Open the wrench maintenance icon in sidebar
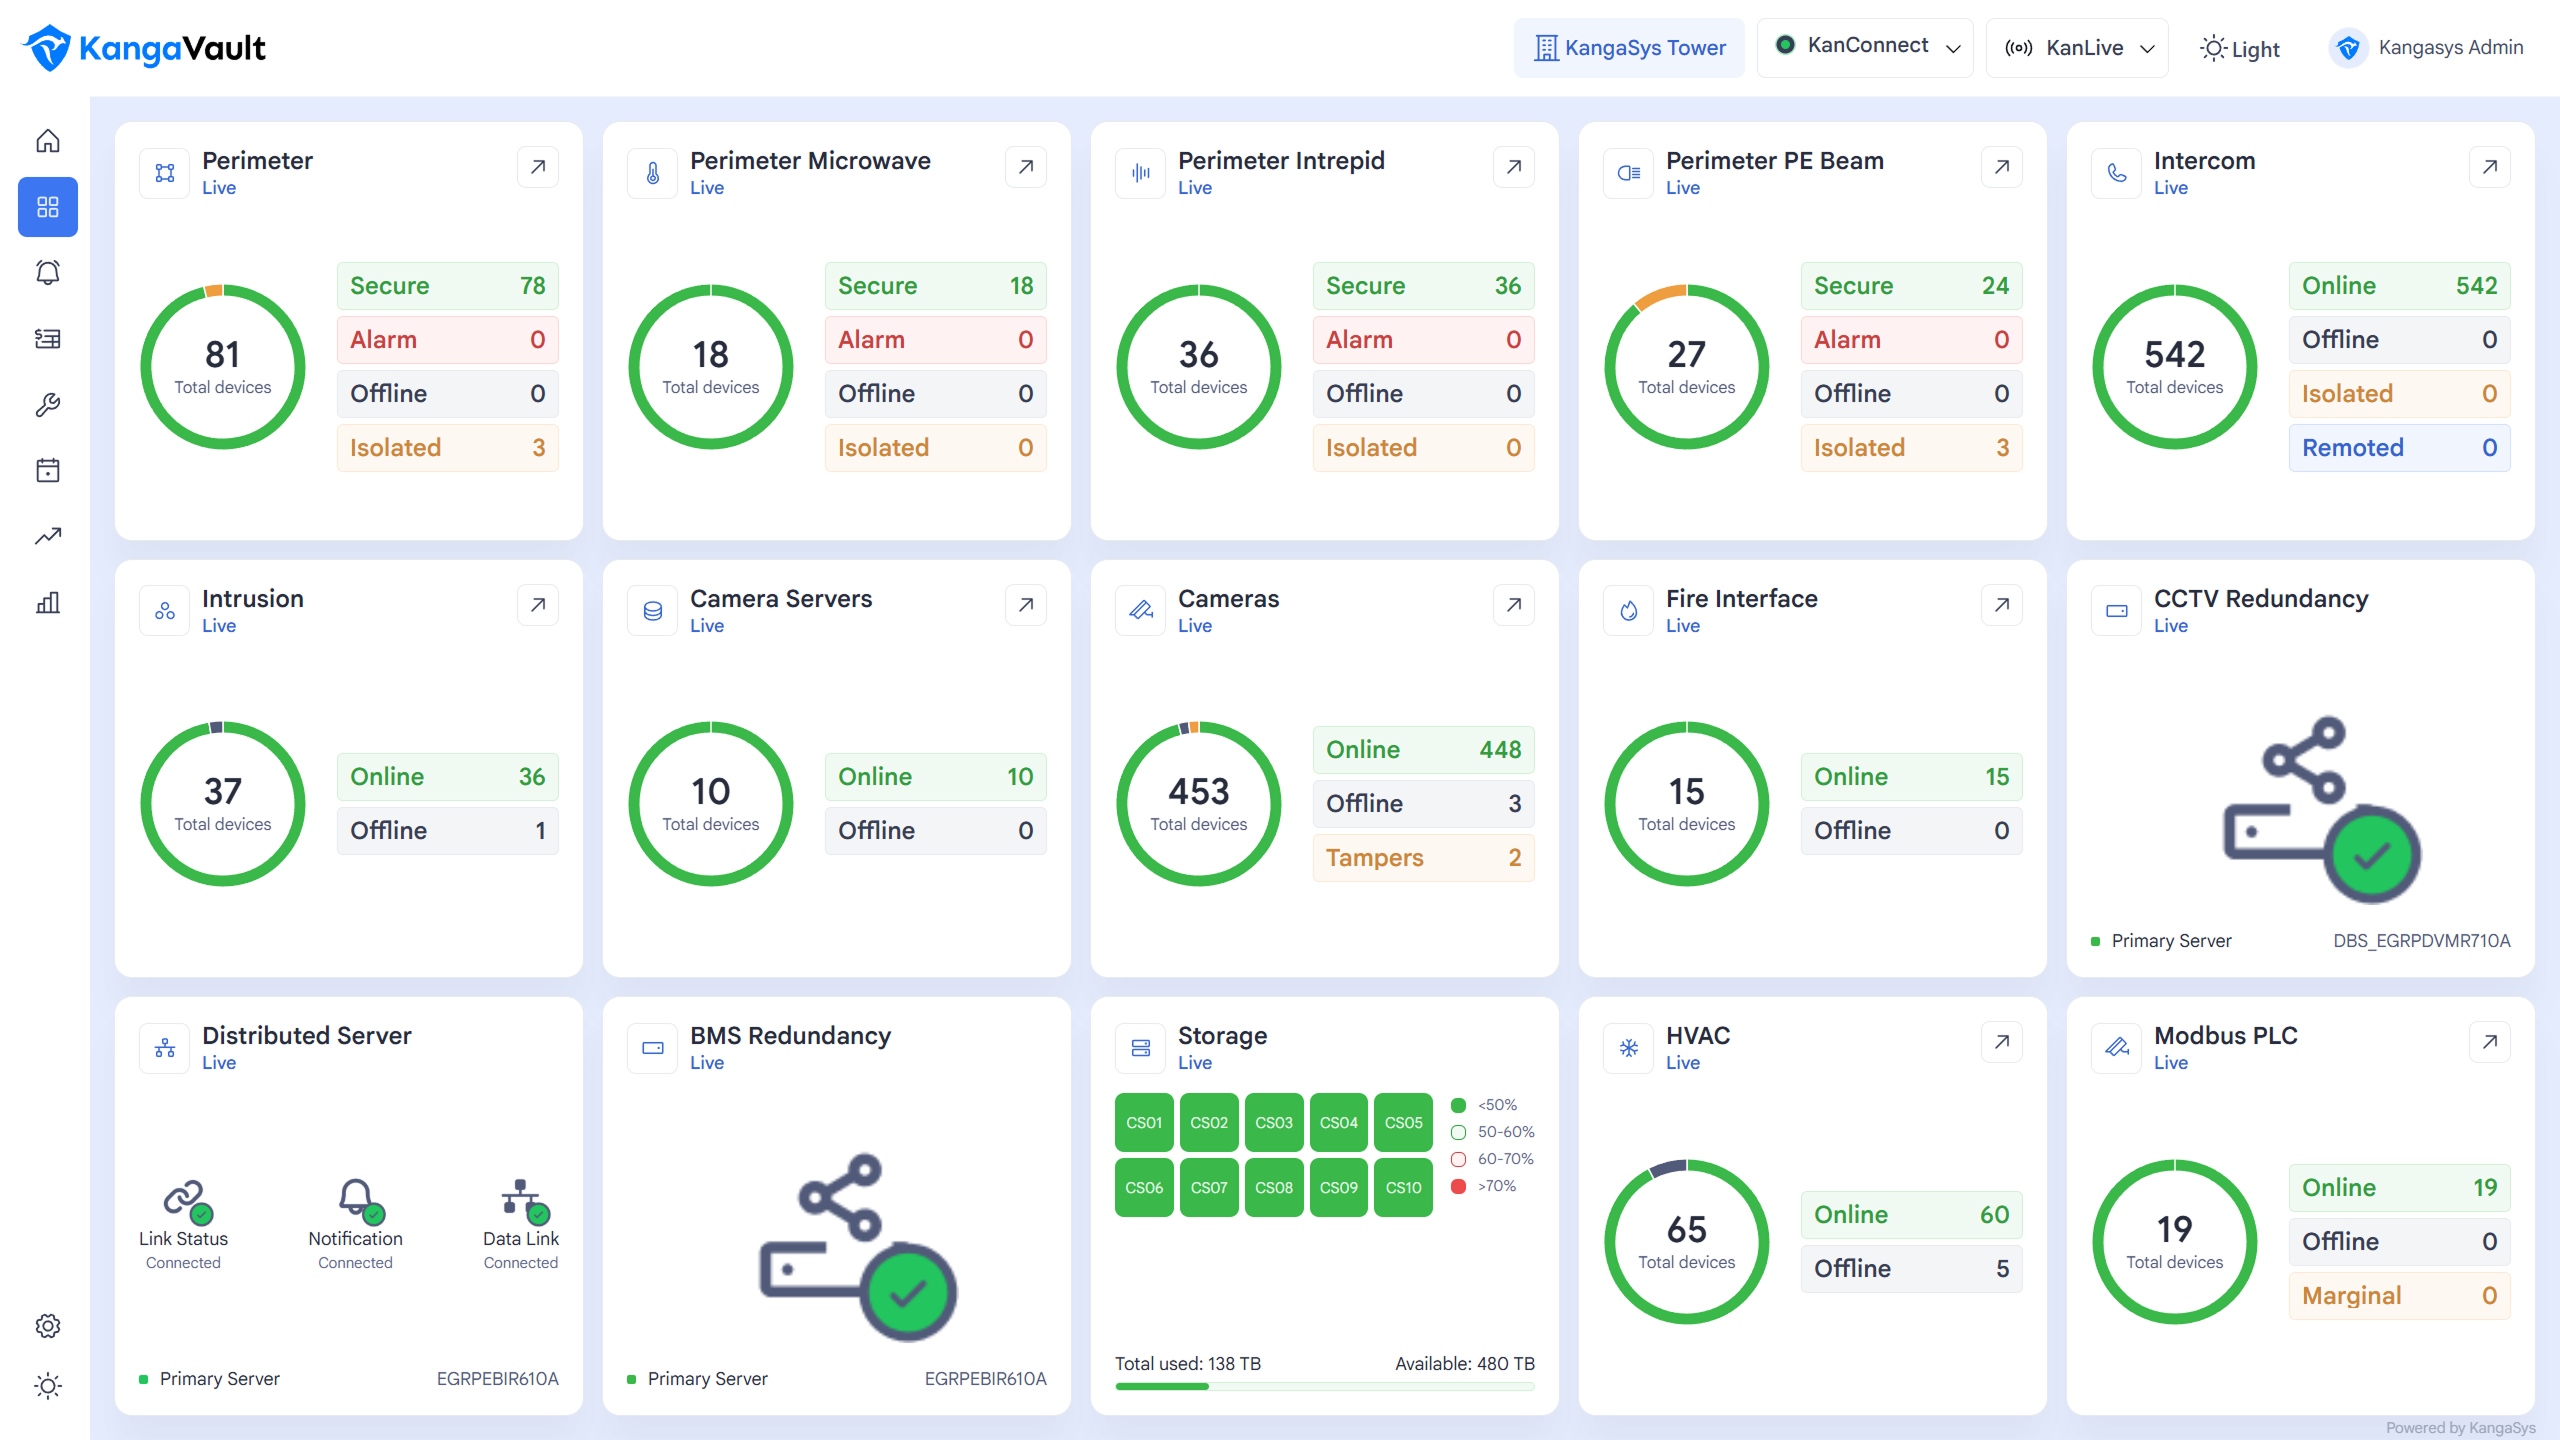 (x=48, y=405)
